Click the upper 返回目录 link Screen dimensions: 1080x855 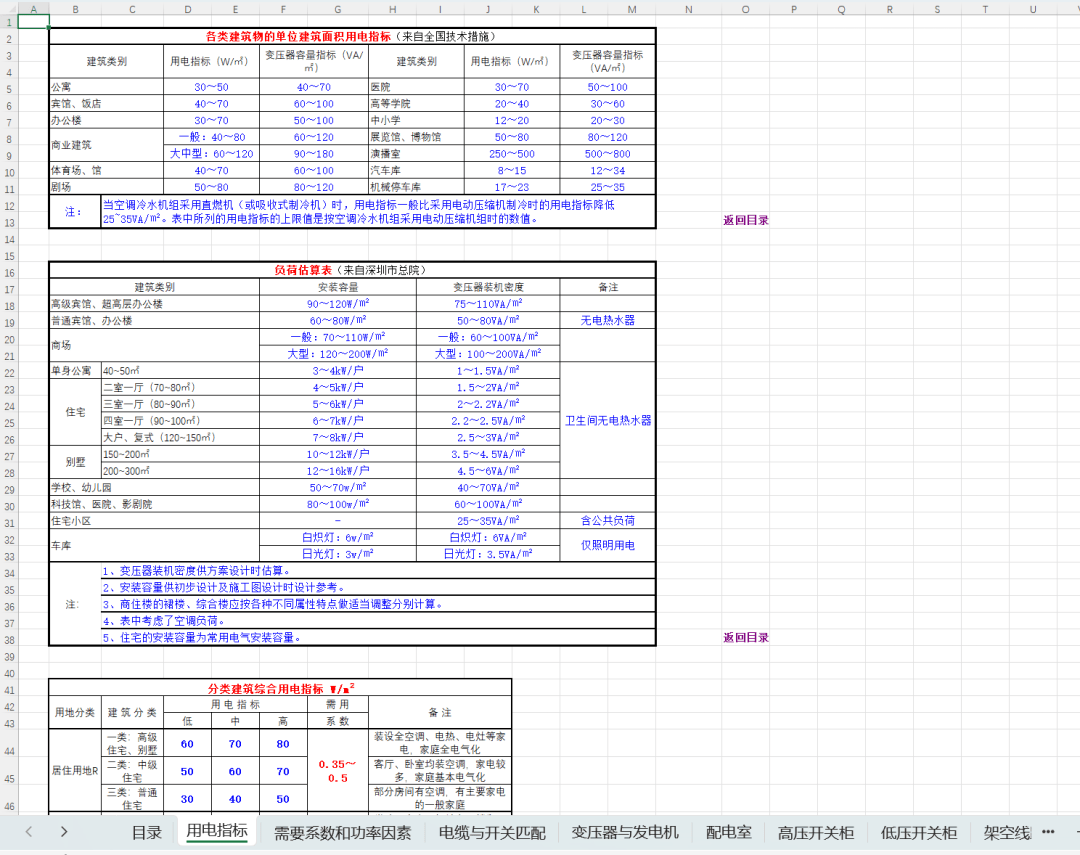[746, 220]
